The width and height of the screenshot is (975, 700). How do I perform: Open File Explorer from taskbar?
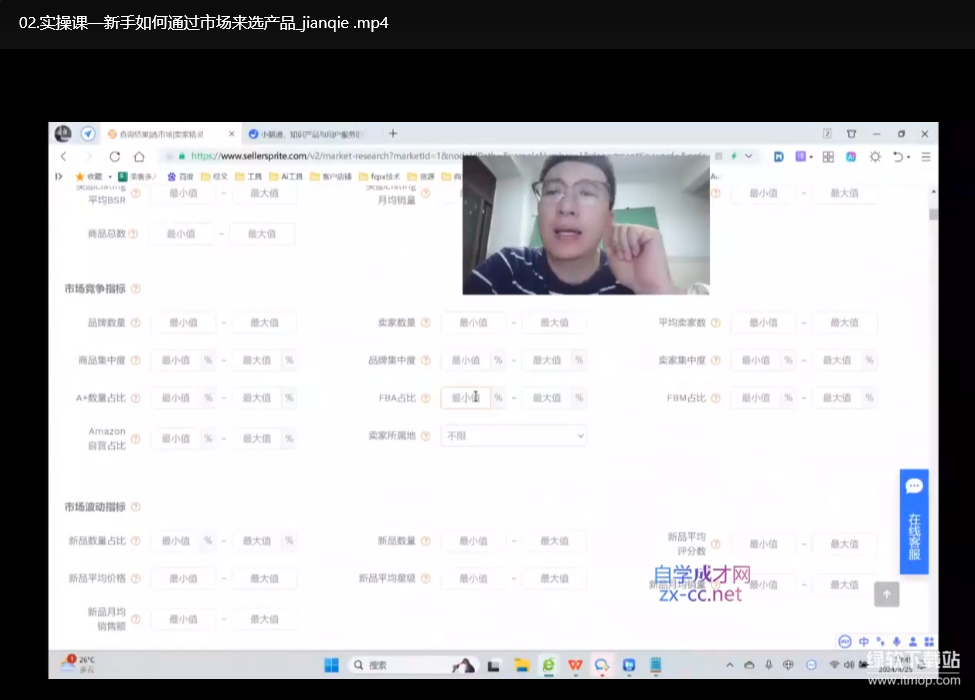tap(521, 665)
